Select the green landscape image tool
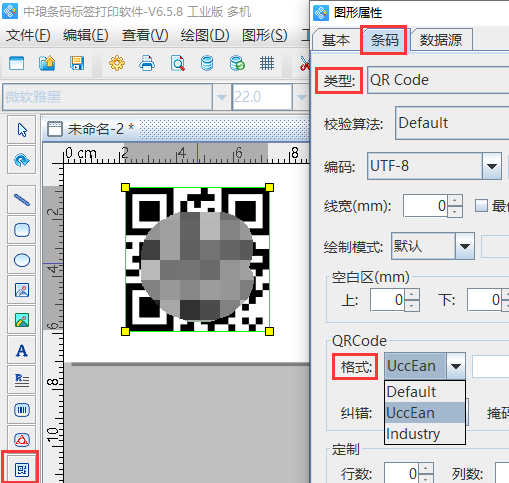The width and height of the screenshot is (509, 483). click(22, 320)
